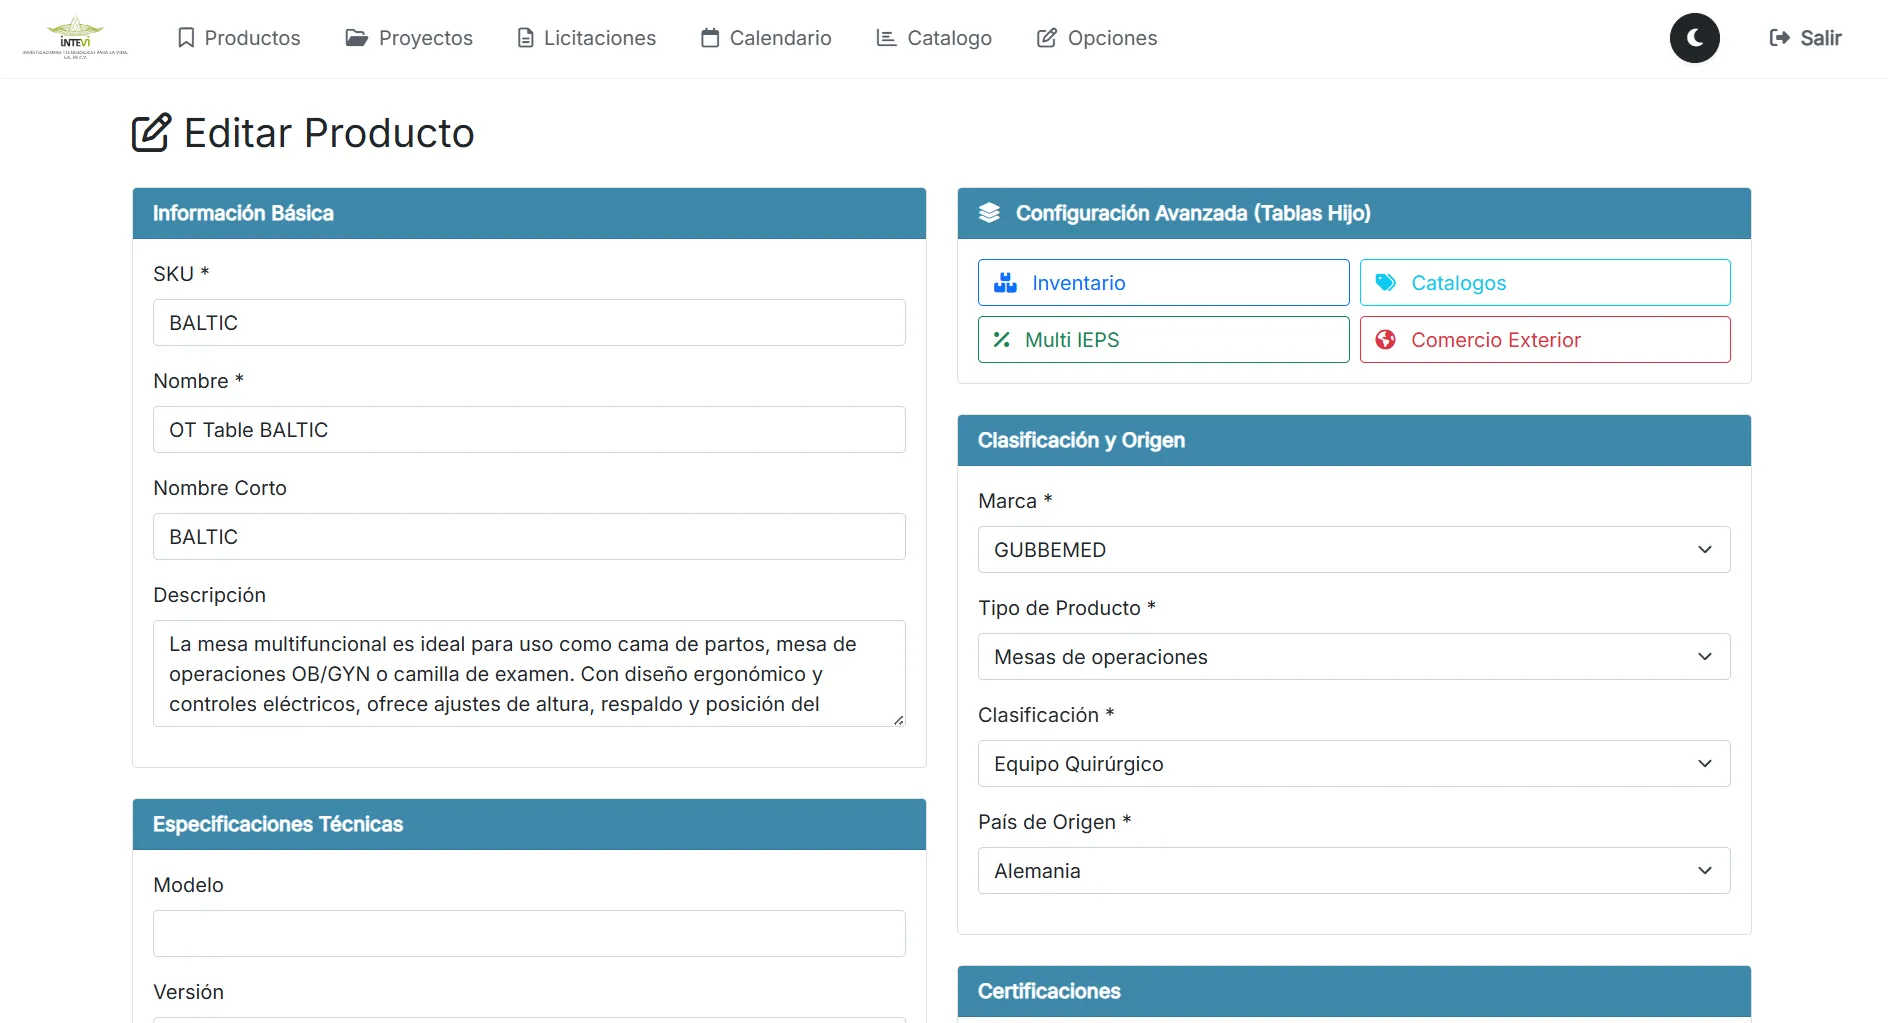Open the Marca dropdown showing GUBBEMED
This screenshot has width=1888, height=1023.
tap(1354, 550)
